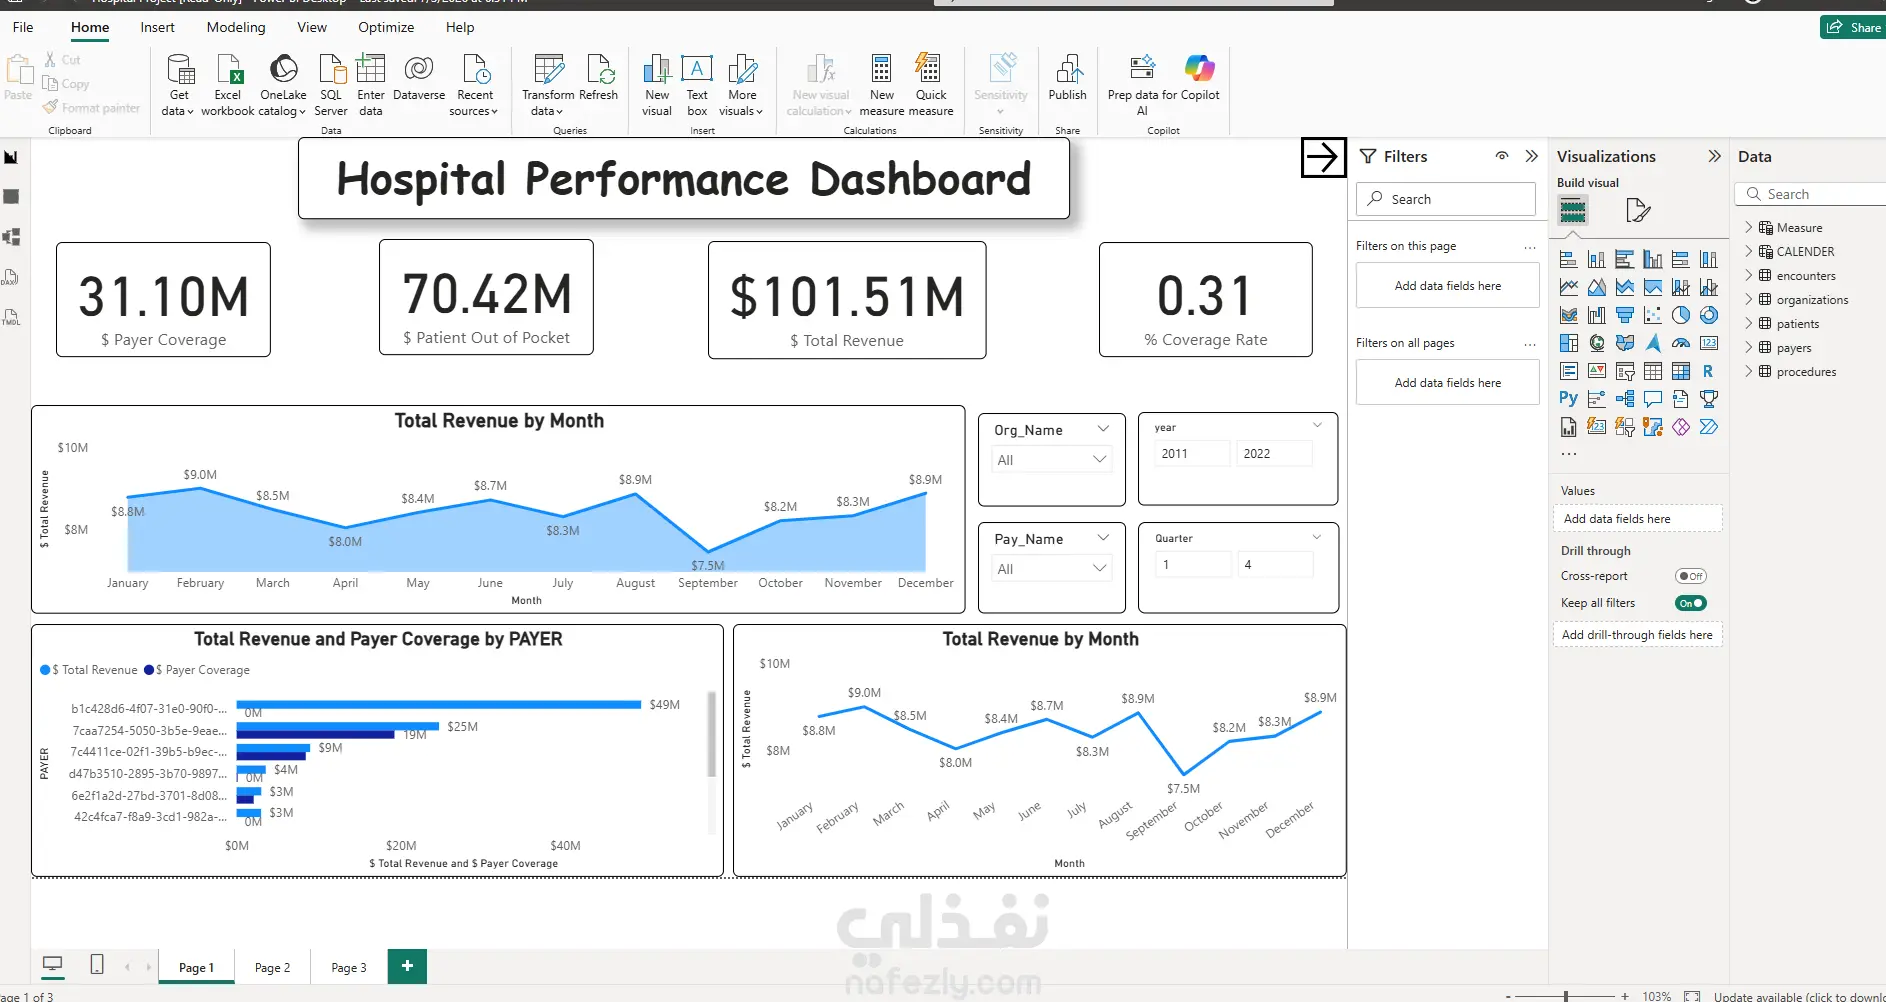Choose the donut chart visual

pyautogui.click(x=1709, y=316)
